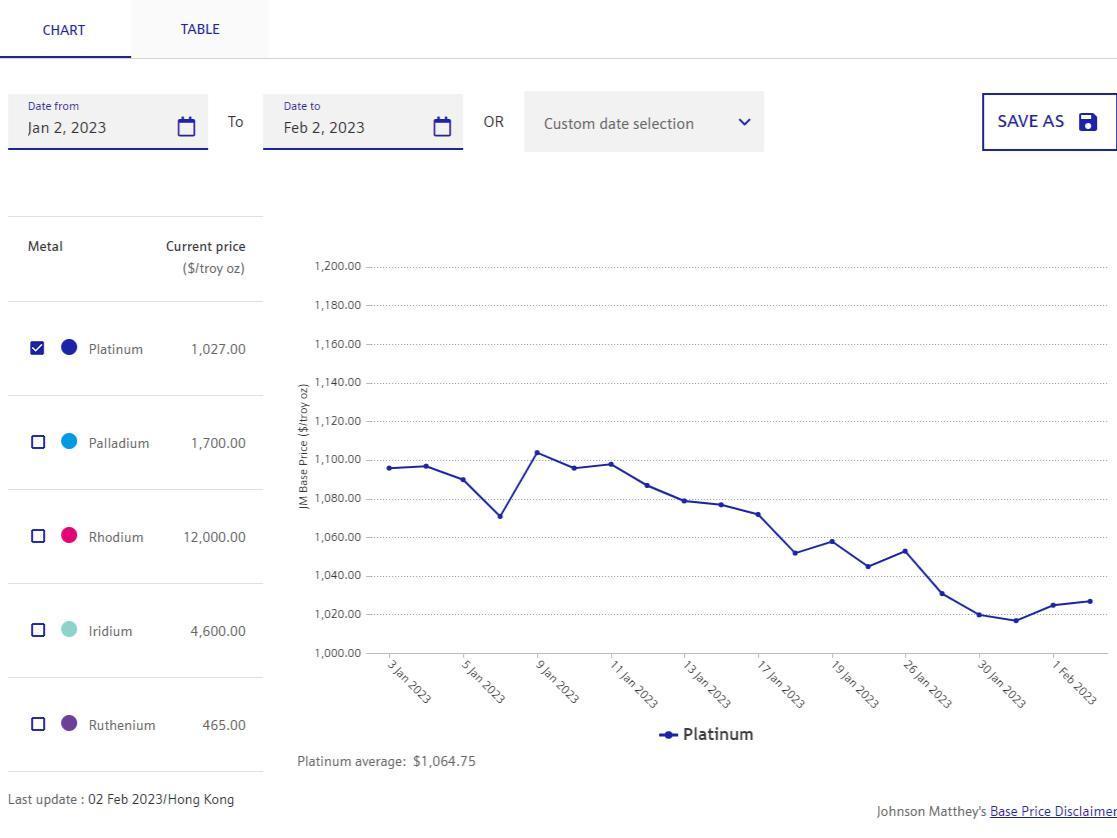Viewport: 1117px width, 838px height.
Task: Select the Ruthenium checkbox
Action: click(38, 724)
